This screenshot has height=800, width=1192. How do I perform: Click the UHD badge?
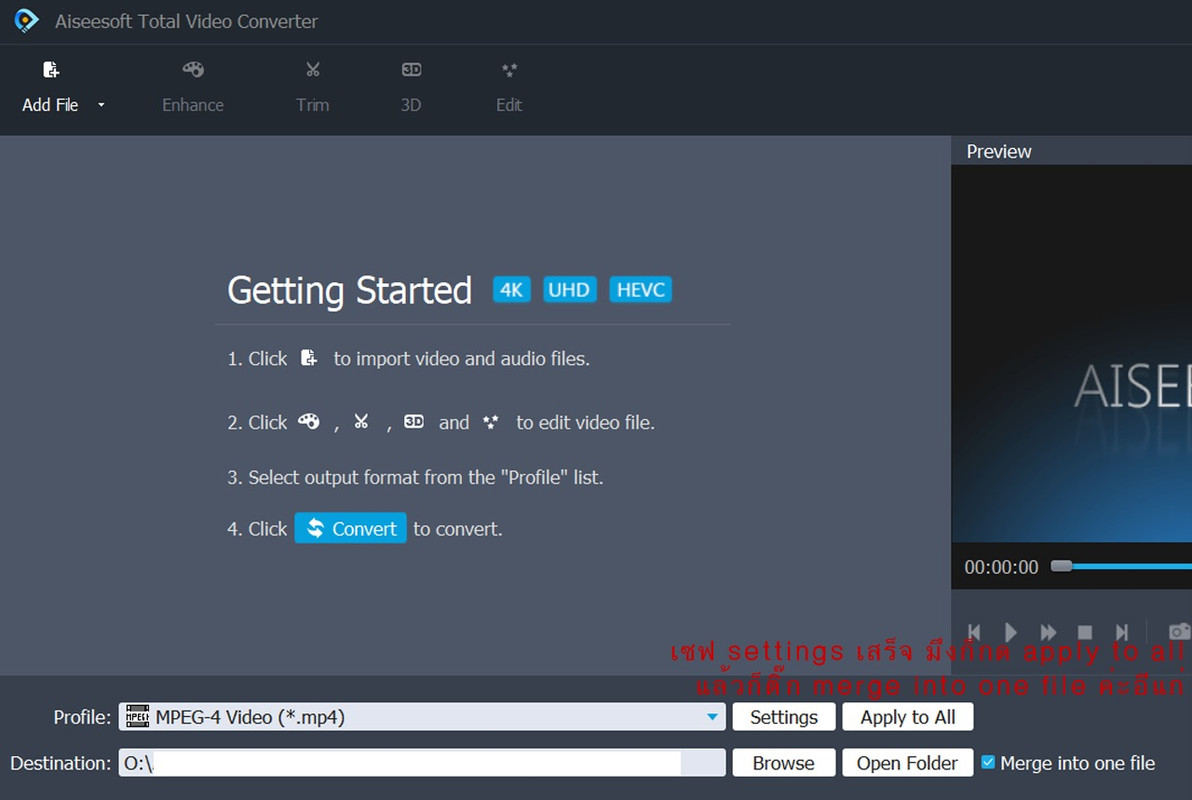pos(569,290)
